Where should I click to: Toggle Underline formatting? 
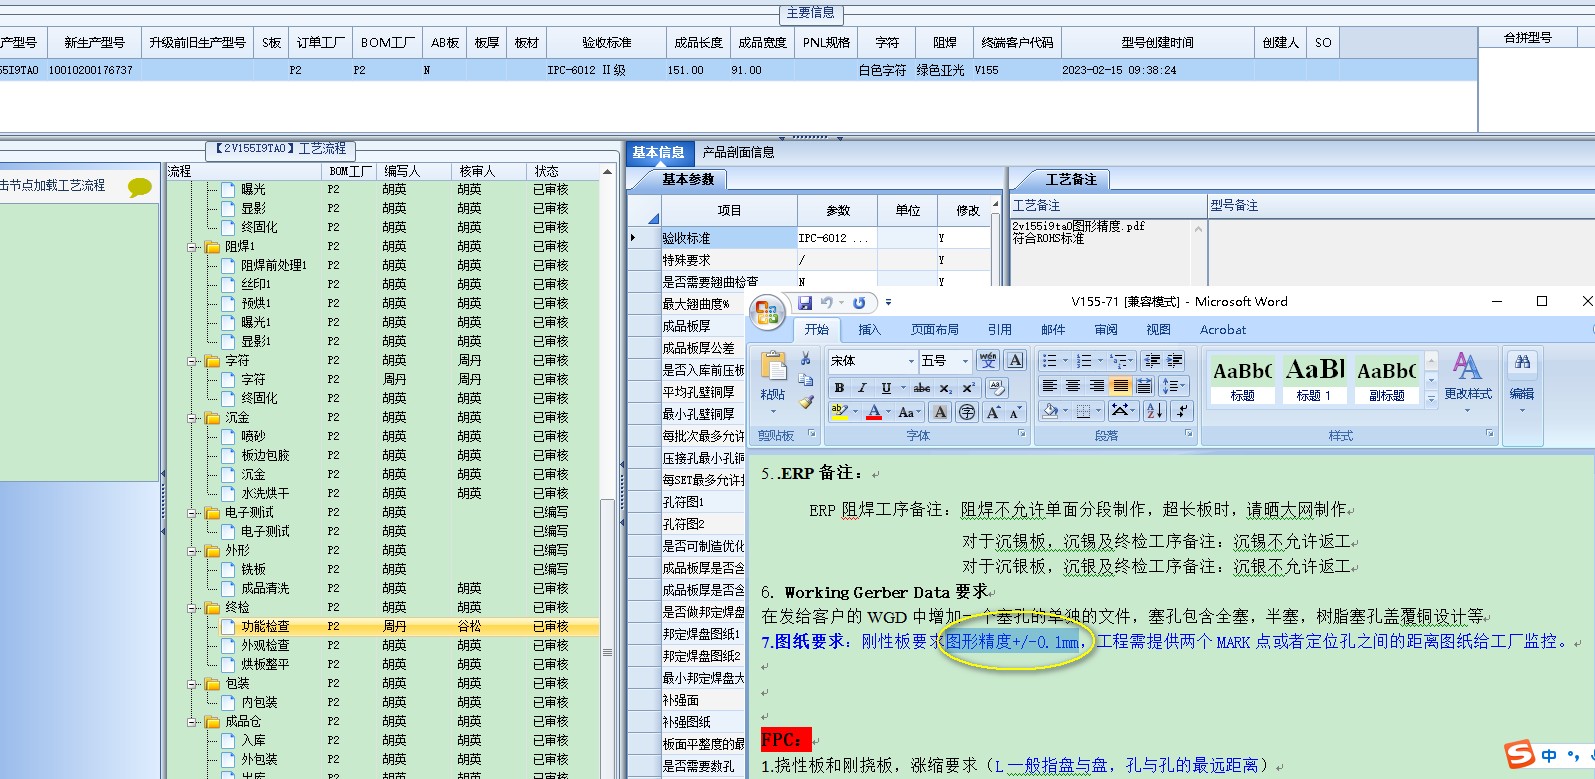click(x=886, y=388)
